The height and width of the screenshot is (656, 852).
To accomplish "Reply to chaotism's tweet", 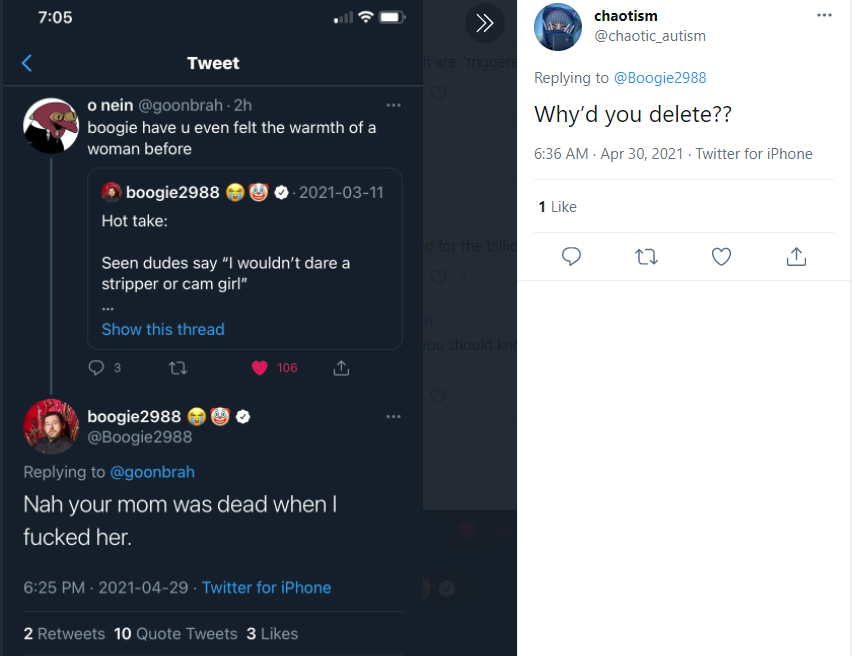I will [x=571, y=256].
